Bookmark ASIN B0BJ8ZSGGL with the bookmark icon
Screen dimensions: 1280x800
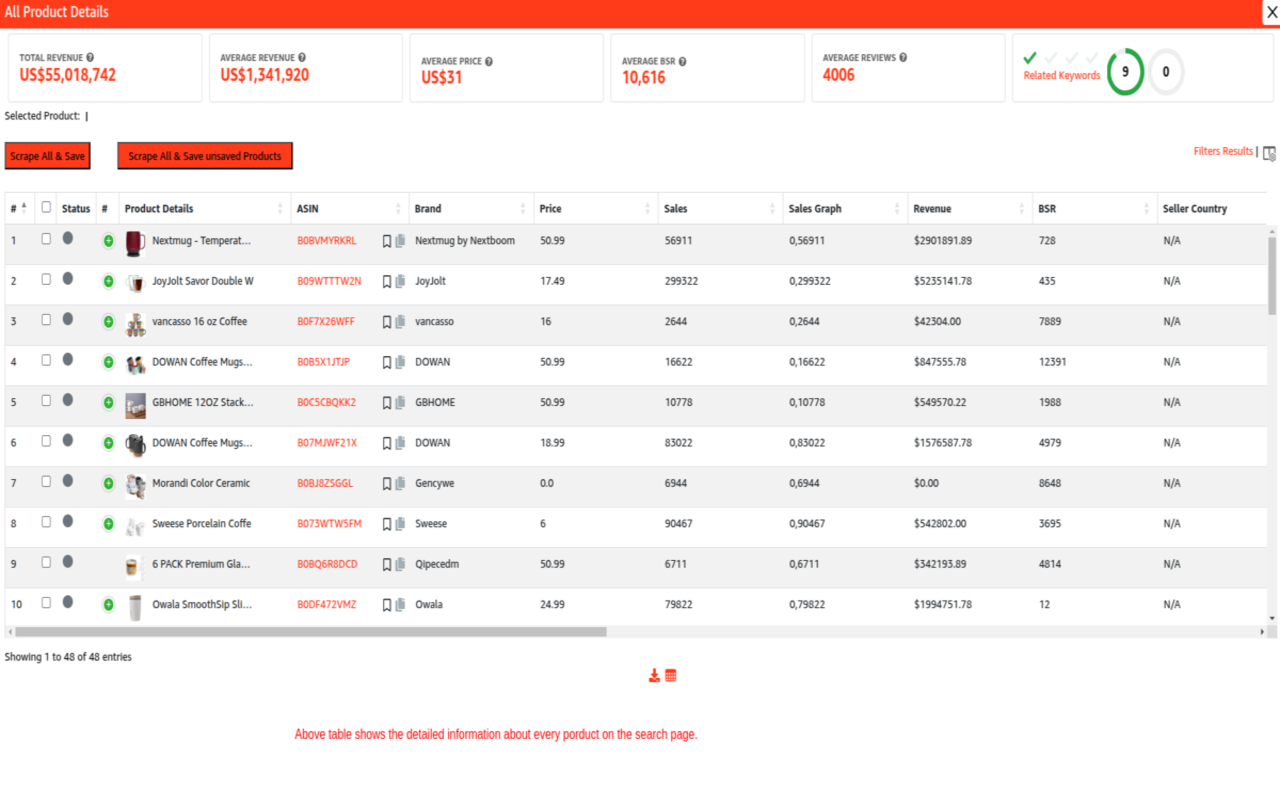[387, 484]
